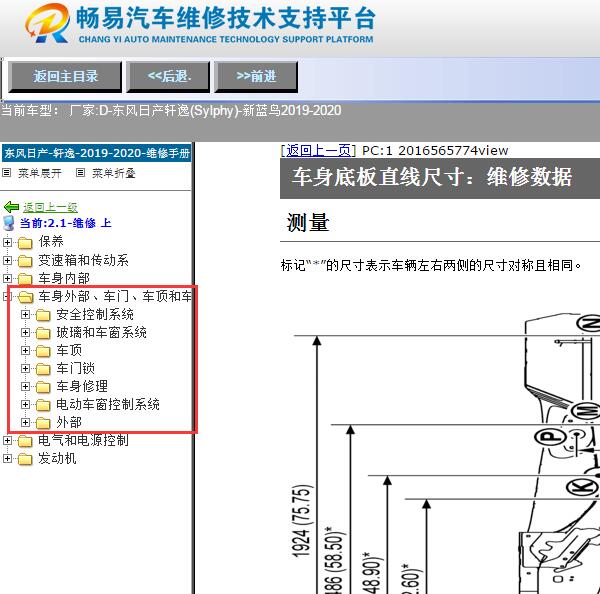The image size is (600, 594).
Task: Expand the 车身内部 tree node
Action: (x=7, y=278)
